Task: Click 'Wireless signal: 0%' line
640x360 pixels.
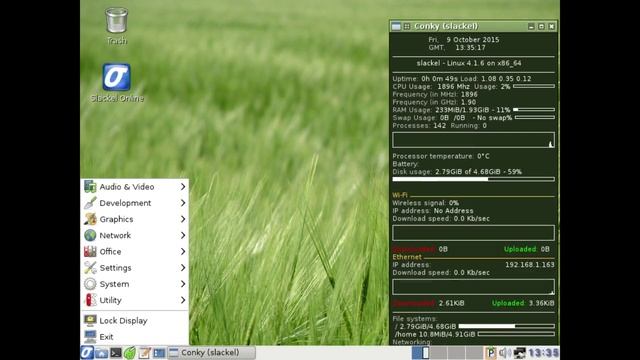Action: [426, 203]
